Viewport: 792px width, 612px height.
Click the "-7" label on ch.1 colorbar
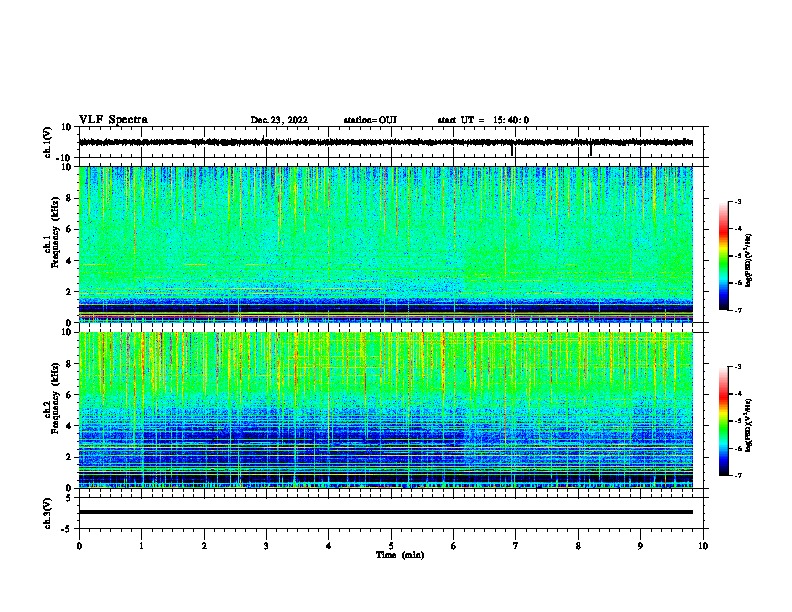click(737, 310)
